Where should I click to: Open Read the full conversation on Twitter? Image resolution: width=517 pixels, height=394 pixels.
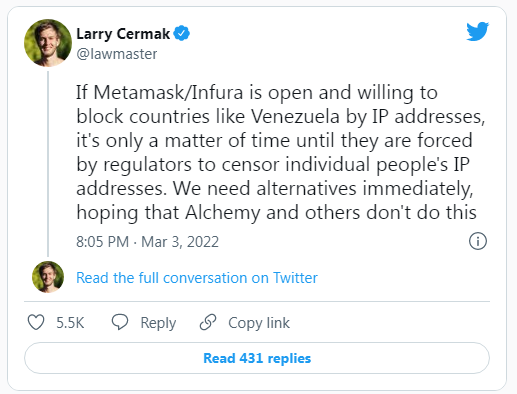coord(197,278)
